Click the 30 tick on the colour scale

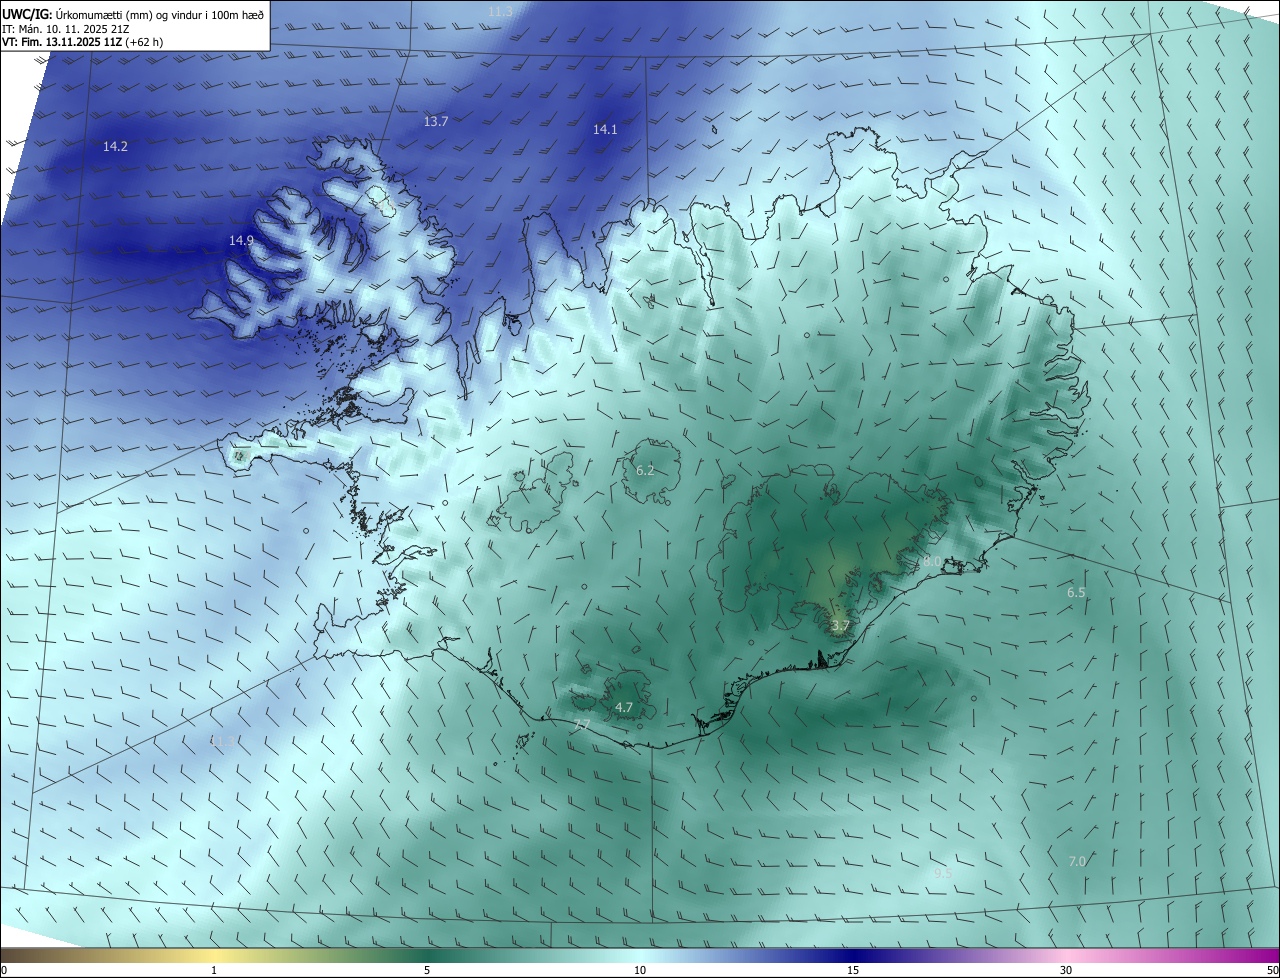click(x=1066, y=970)
